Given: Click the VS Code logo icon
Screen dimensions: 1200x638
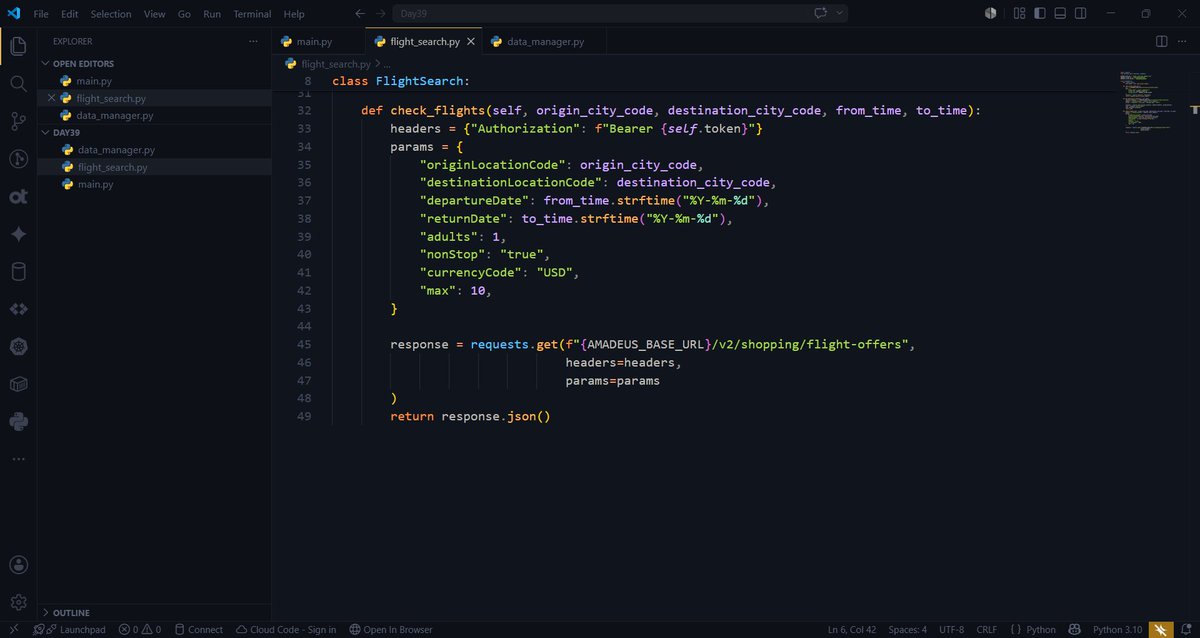Looking at the screenshot, I should (14, 14).
